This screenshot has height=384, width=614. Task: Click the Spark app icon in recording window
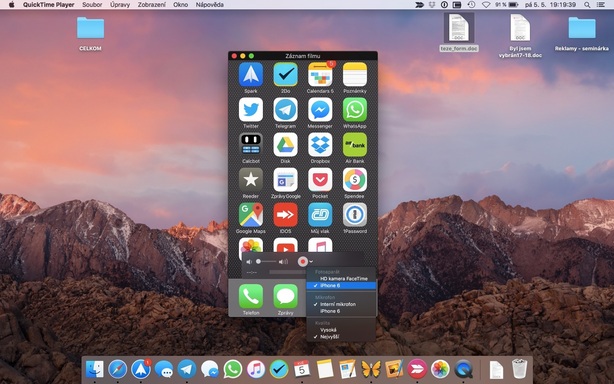point(251,74)
